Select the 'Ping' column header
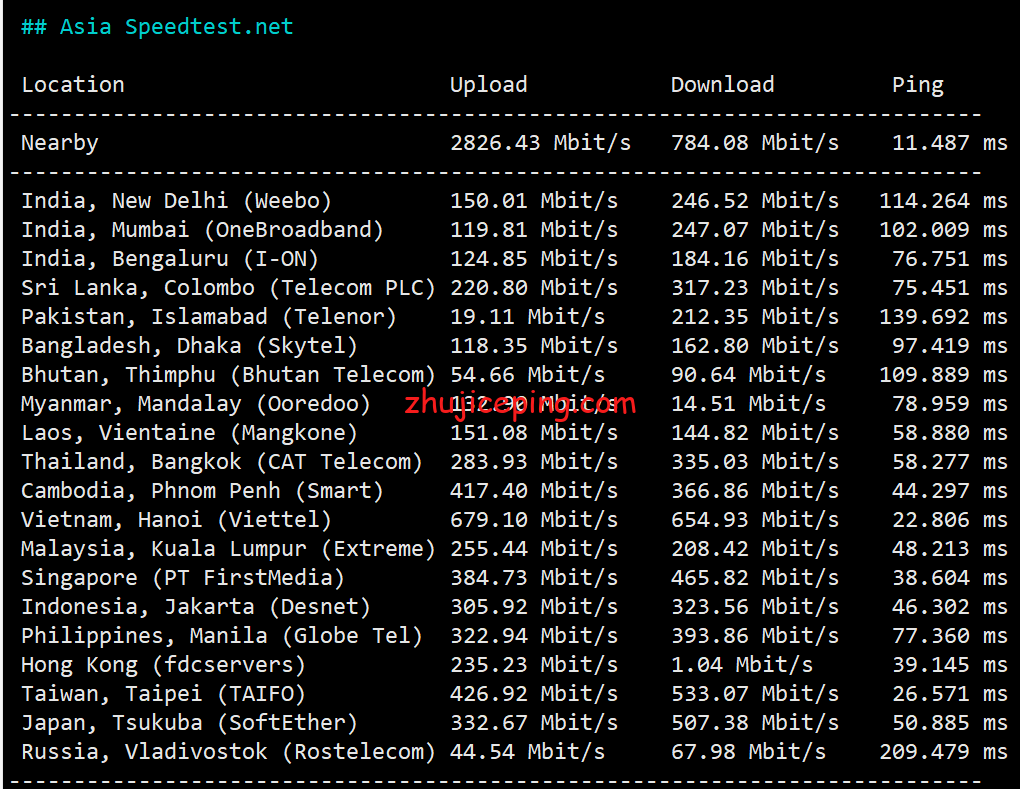 (x=918, y=85)
